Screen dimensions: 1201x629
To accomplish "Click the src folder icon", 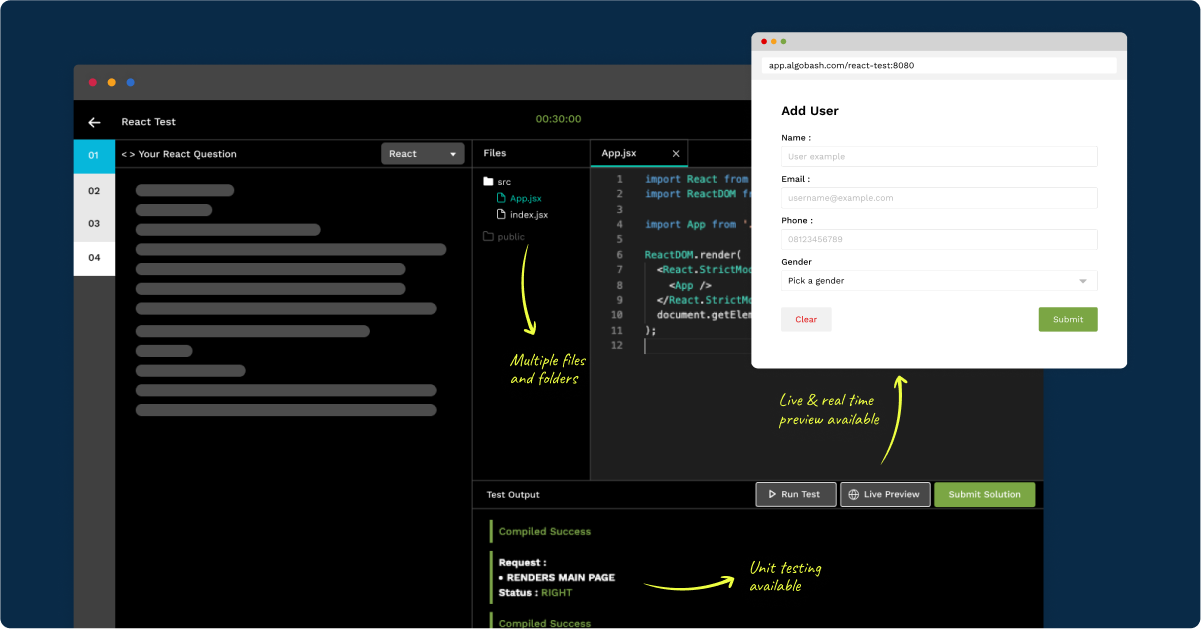I will [x=488, y=182].
